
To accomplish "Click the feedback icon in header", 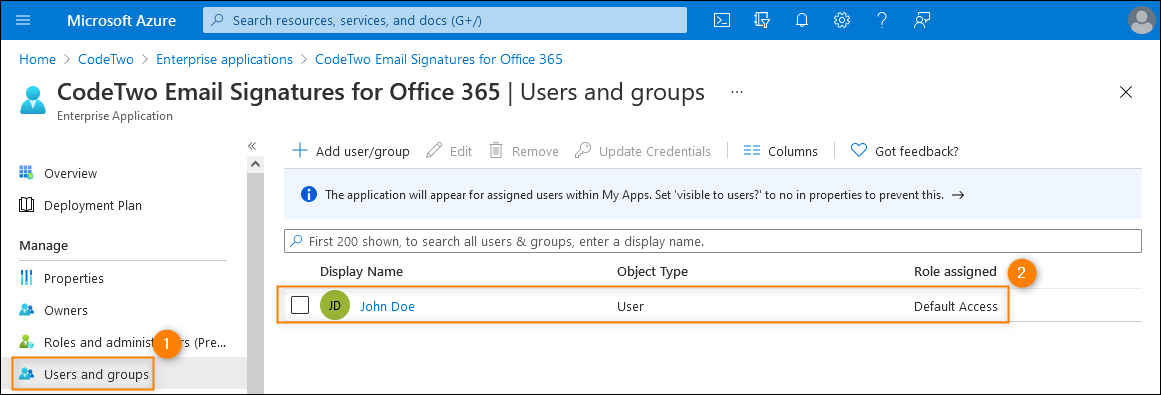I will click(x=921, y=20).
